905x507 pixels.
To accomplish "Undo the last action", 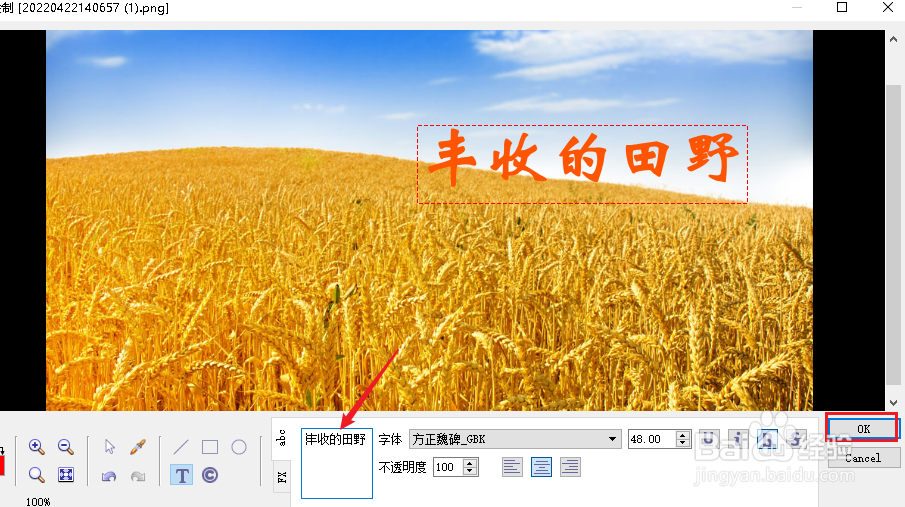I will (x=109, y=476).
